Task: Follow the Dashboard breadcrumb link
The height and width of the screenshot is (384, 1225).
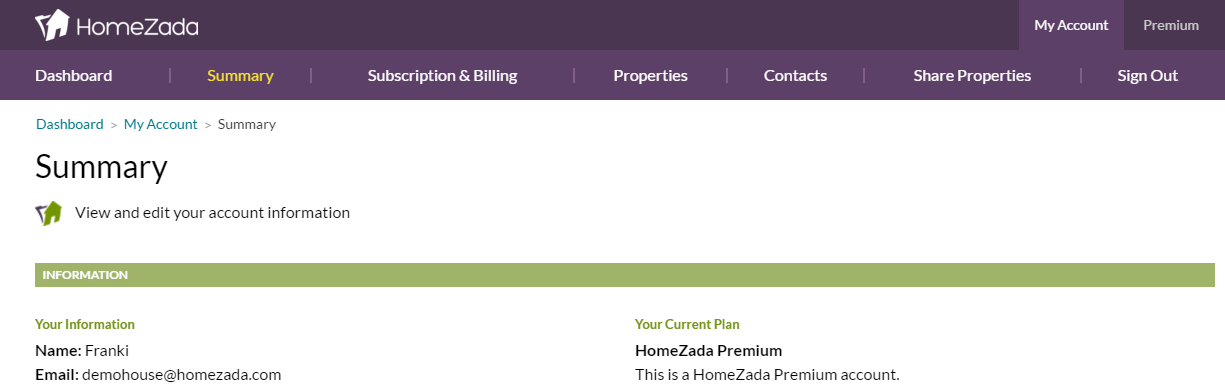Action: 70,124
